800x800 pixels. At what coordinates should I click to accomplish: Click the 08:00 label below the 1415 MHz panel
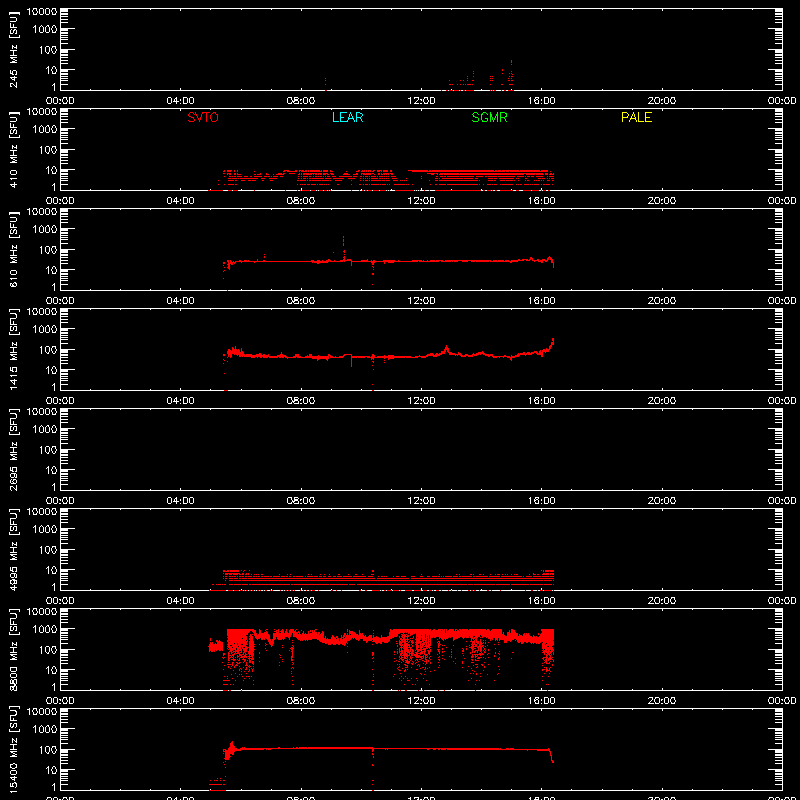pyautogui.click(x=301, y=401)
